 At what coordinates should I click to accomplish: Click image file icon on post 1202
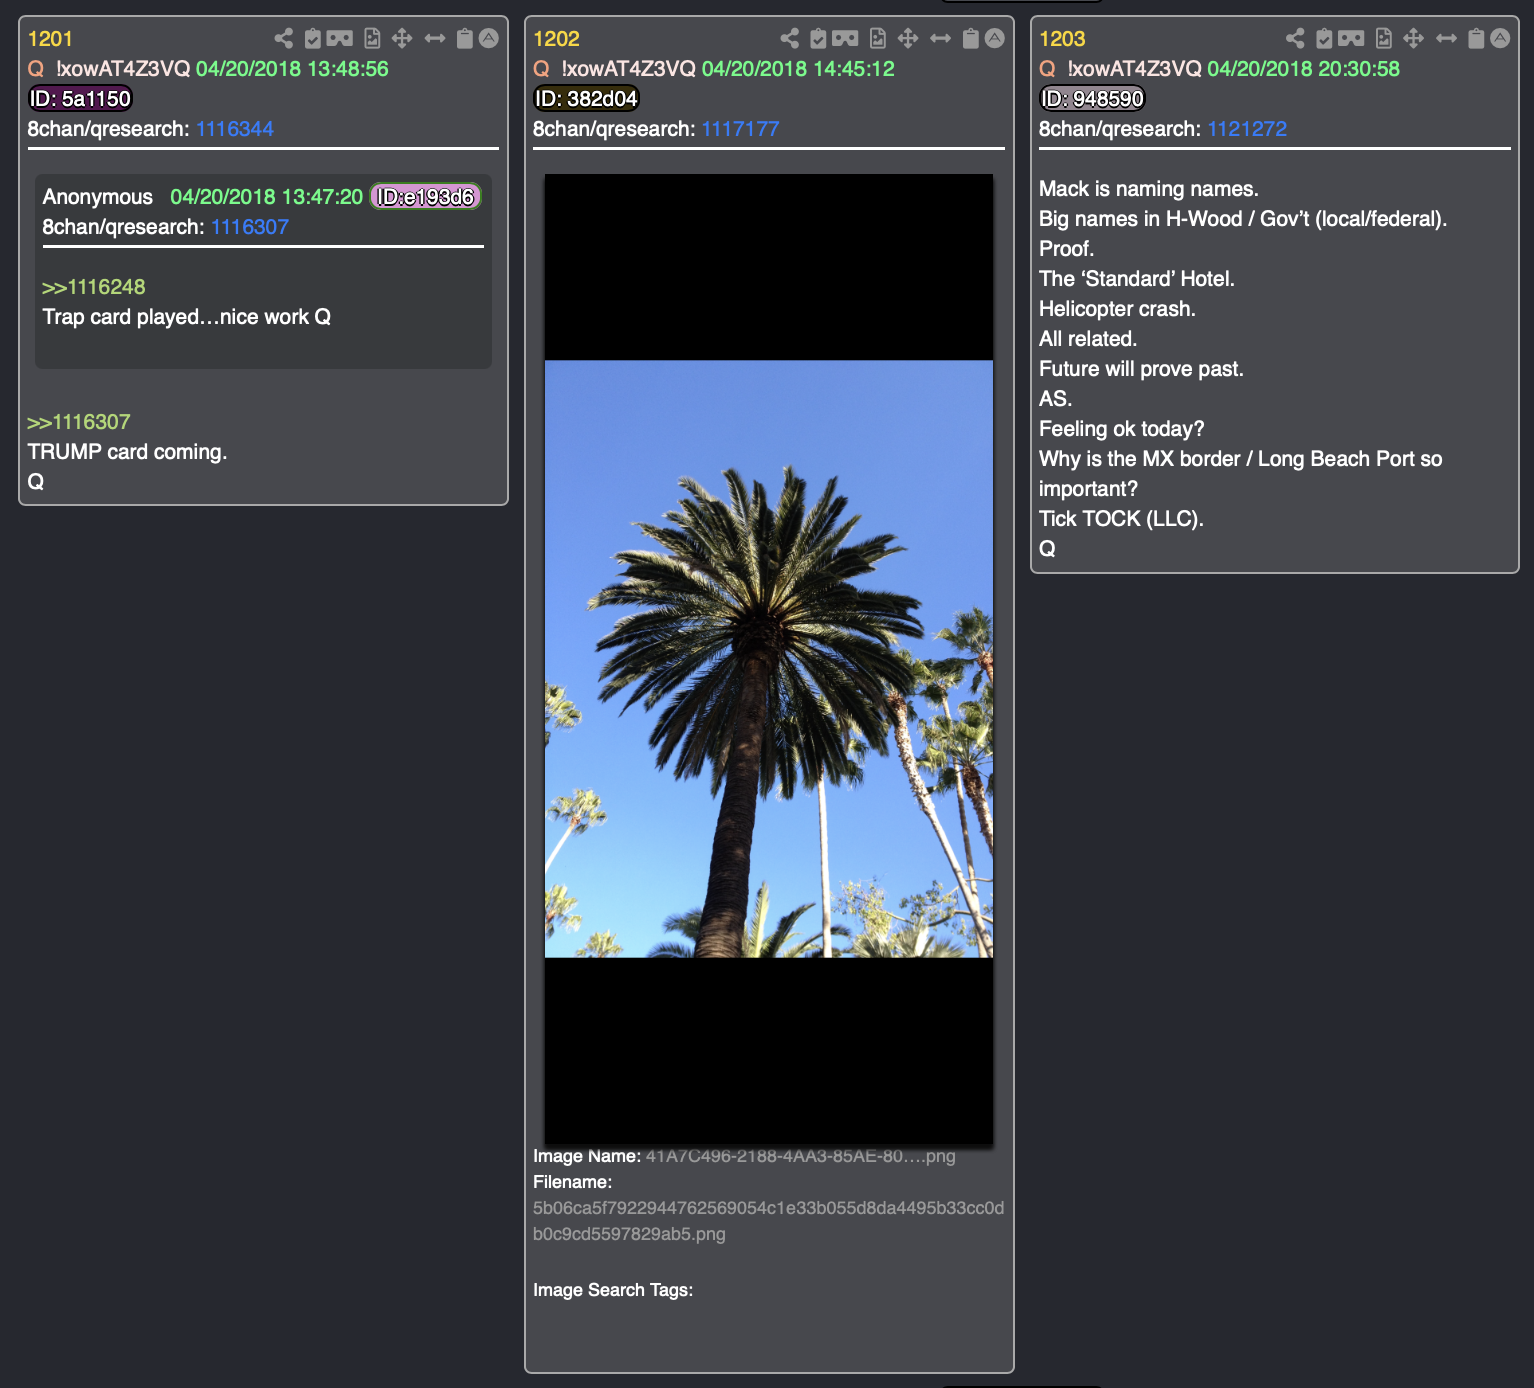(878, 39)
